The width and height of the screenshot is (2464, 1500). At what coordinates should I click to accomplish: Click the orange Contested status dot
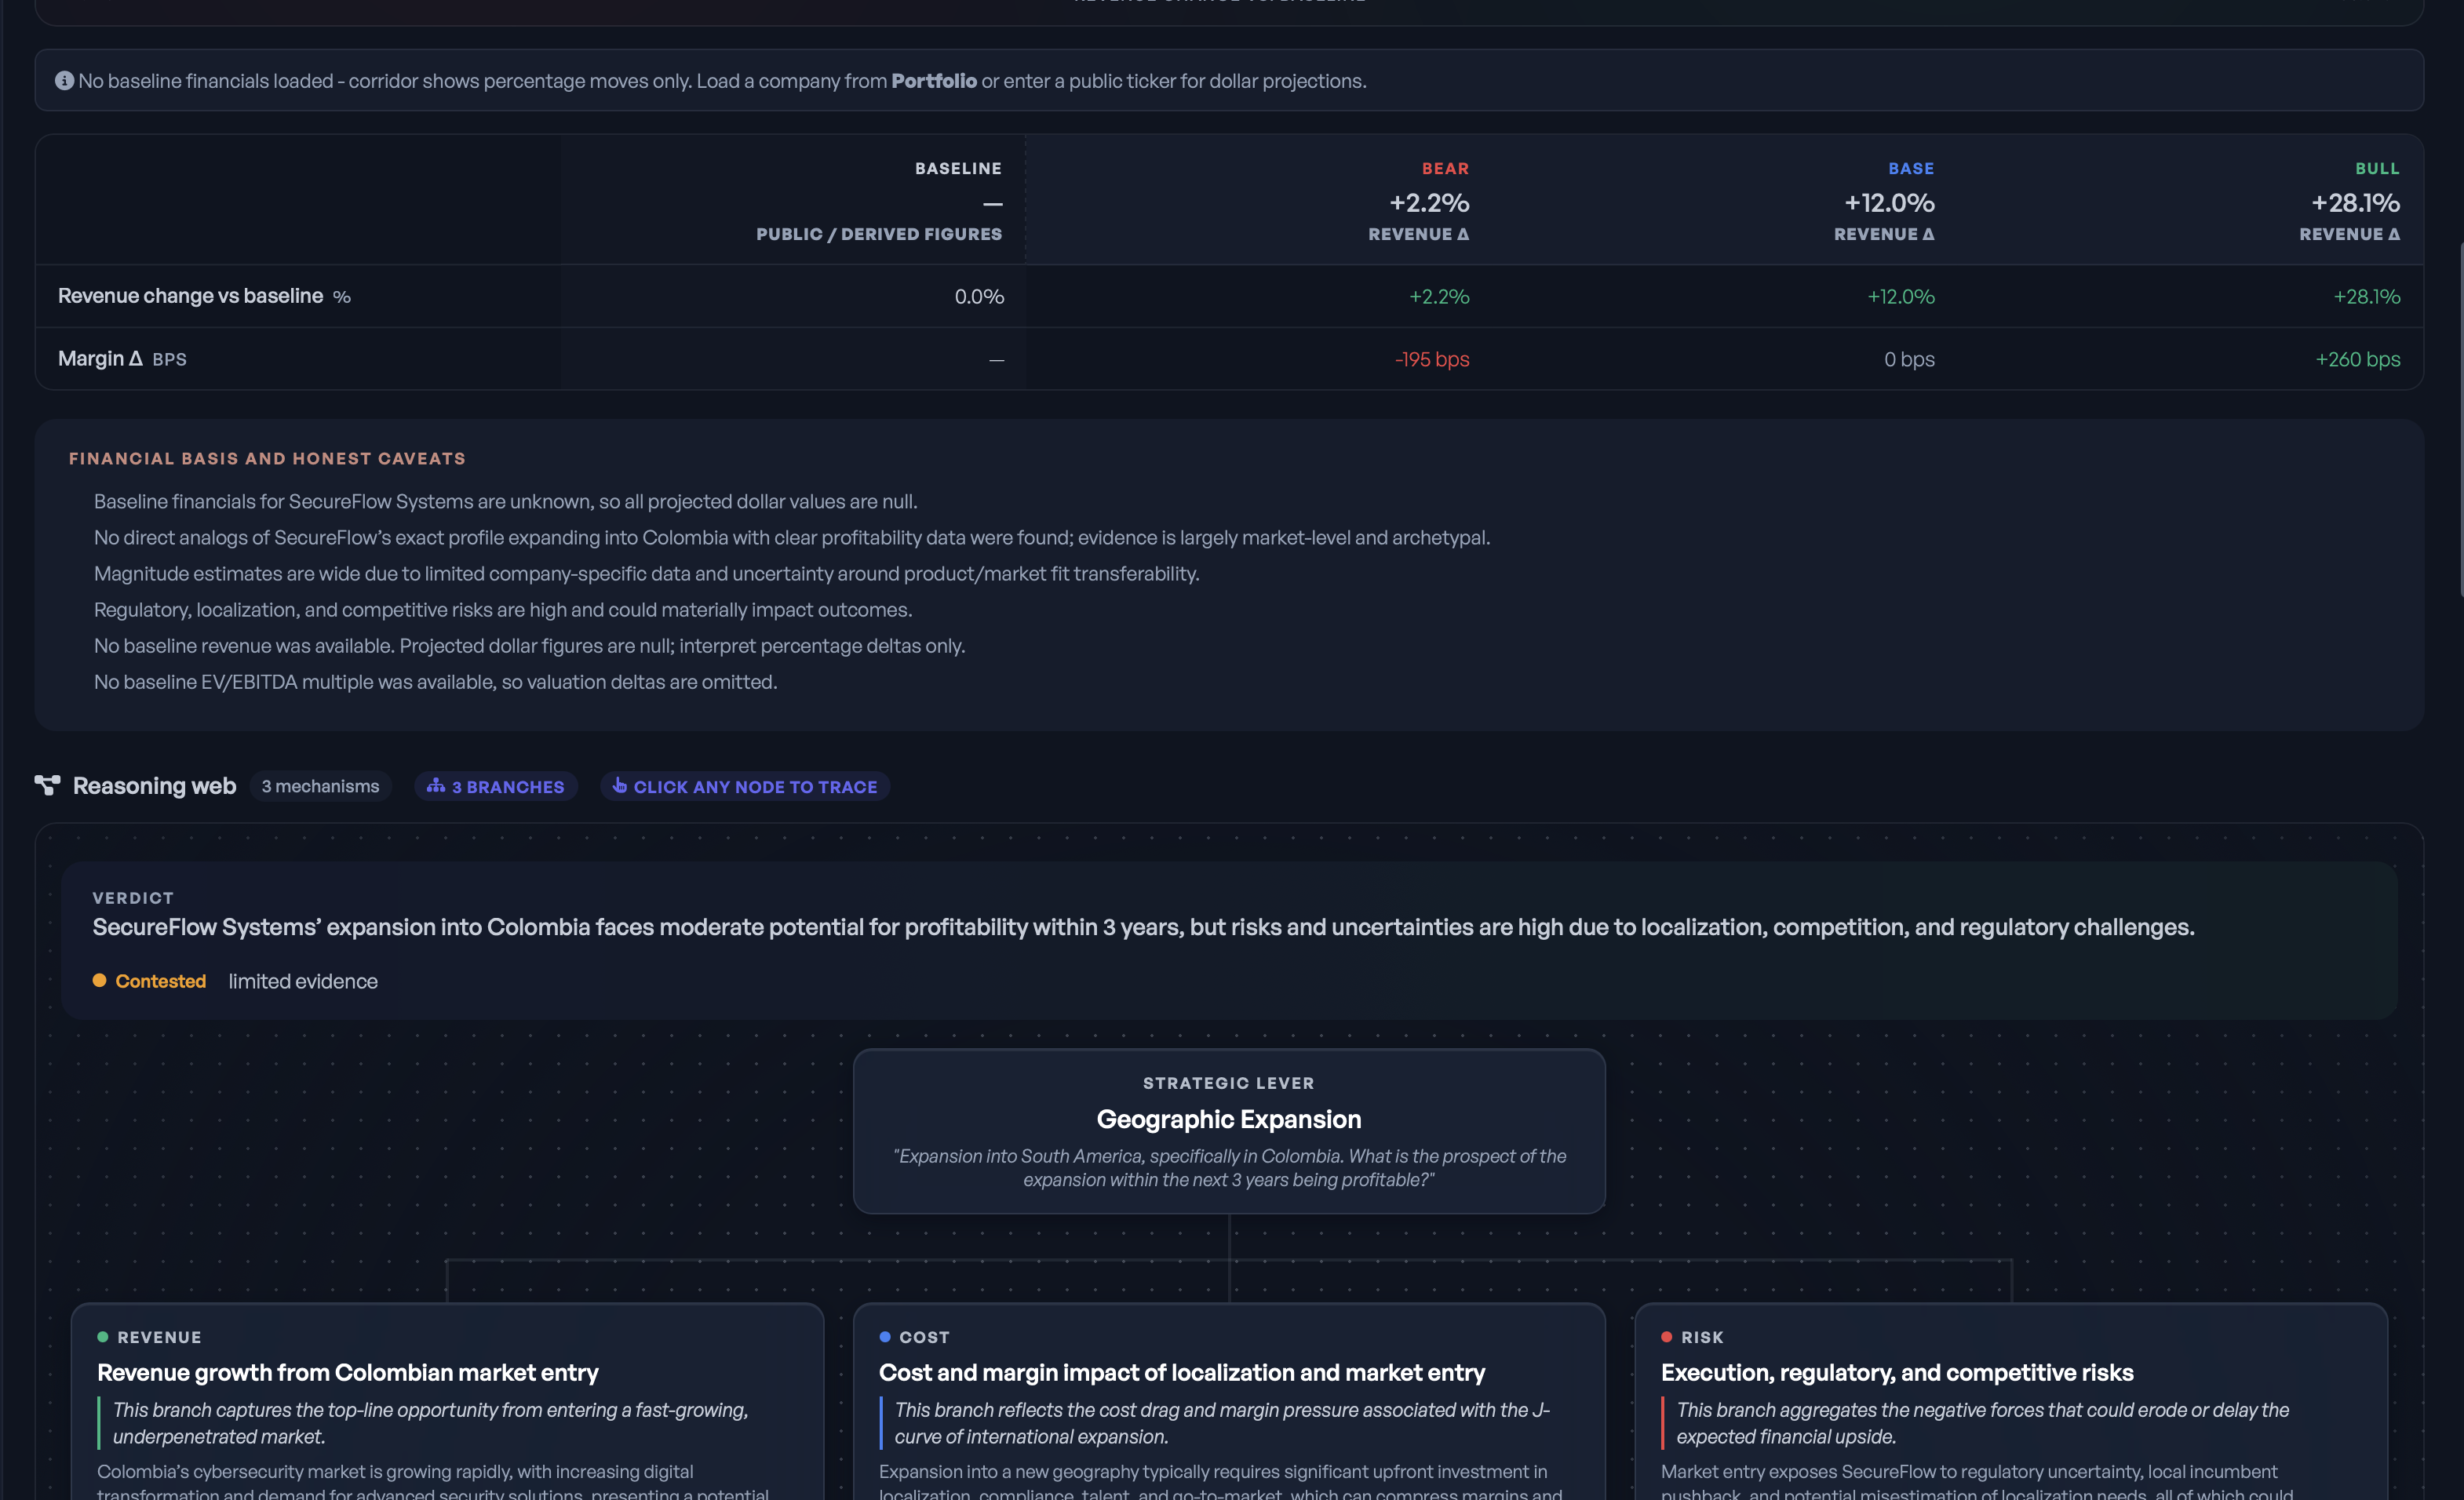coord(99,981)
